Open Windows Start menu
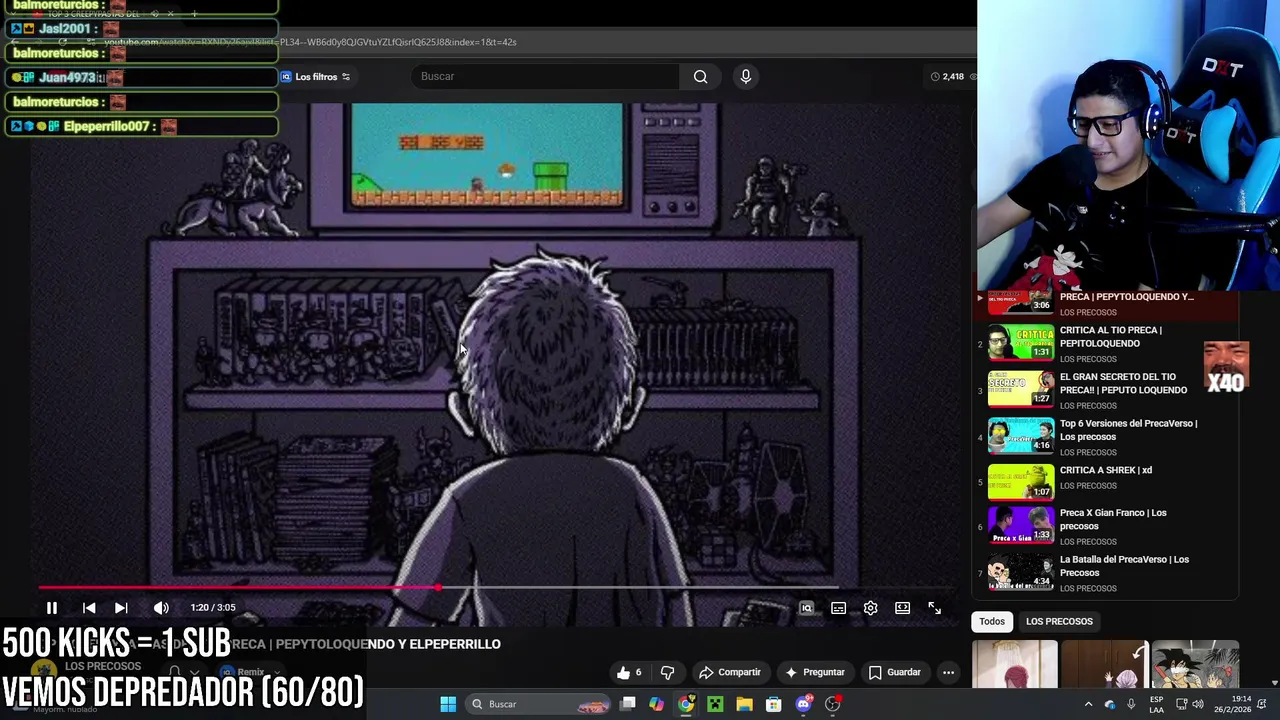 pos(448,704)
